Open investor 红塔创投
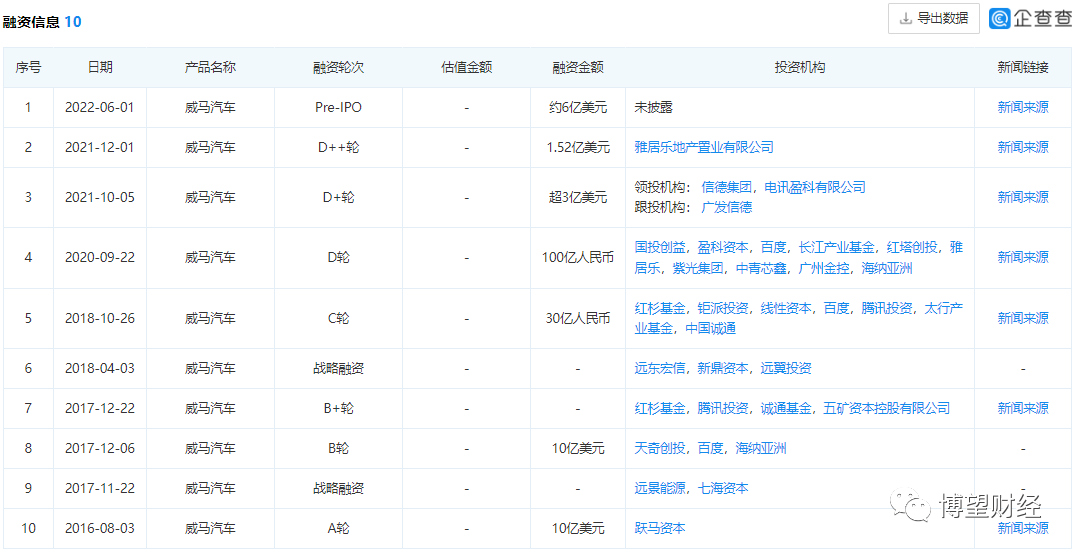This screenshot has width=1076, height=553. click(x=913, y=247)
